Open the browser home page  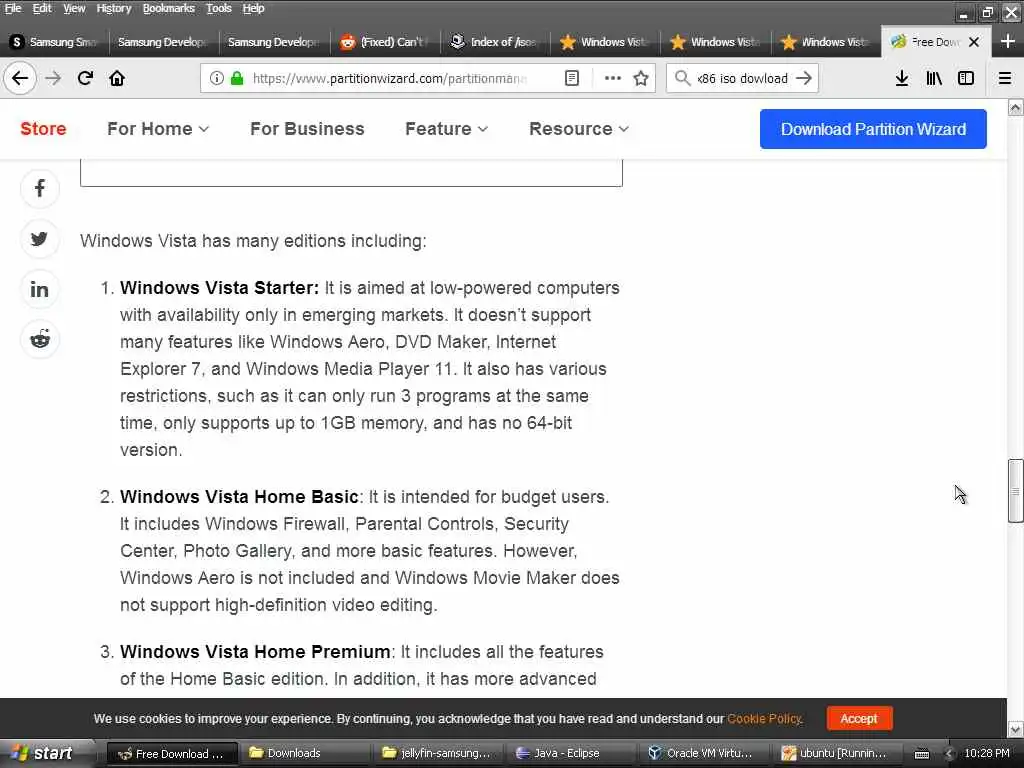click(117, 78)
